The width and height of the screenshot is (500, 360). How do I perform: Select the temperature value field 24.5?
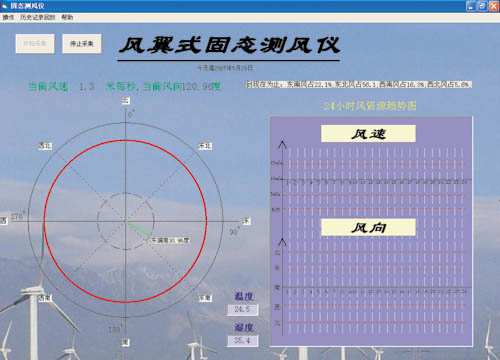point(242,309)
